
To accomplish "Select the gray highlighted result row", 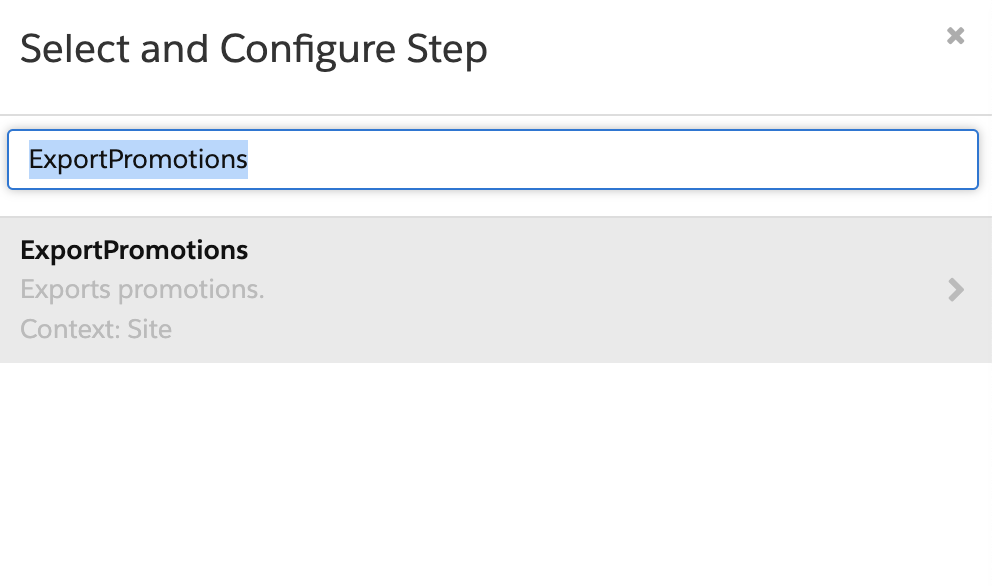I will [x=496, y=290].
